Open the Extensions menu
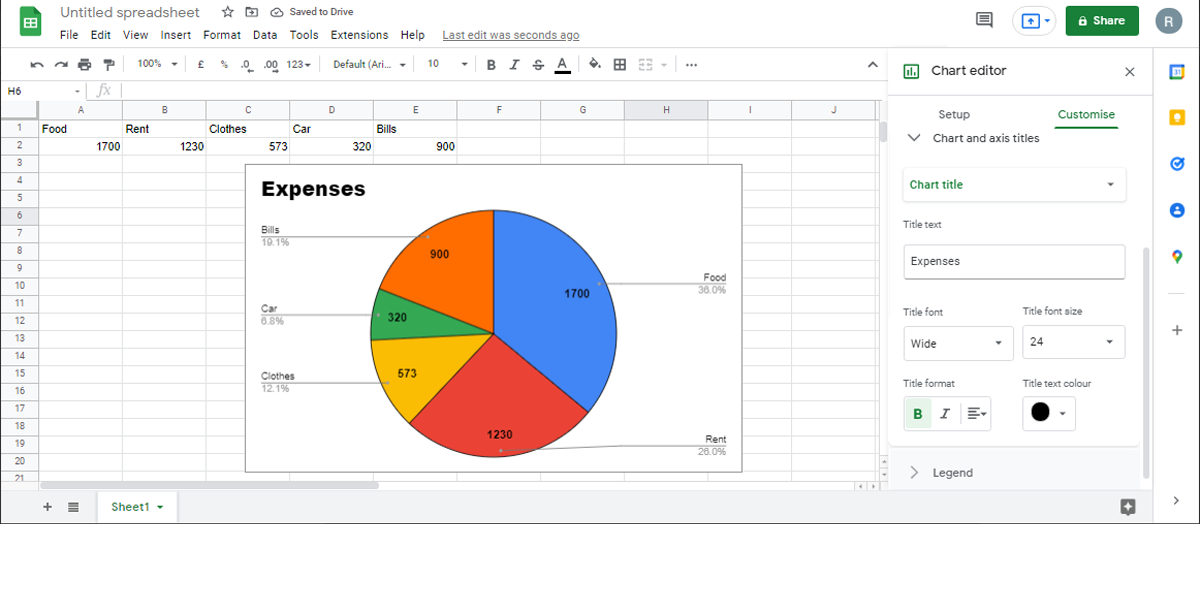 tap(359, 35)
